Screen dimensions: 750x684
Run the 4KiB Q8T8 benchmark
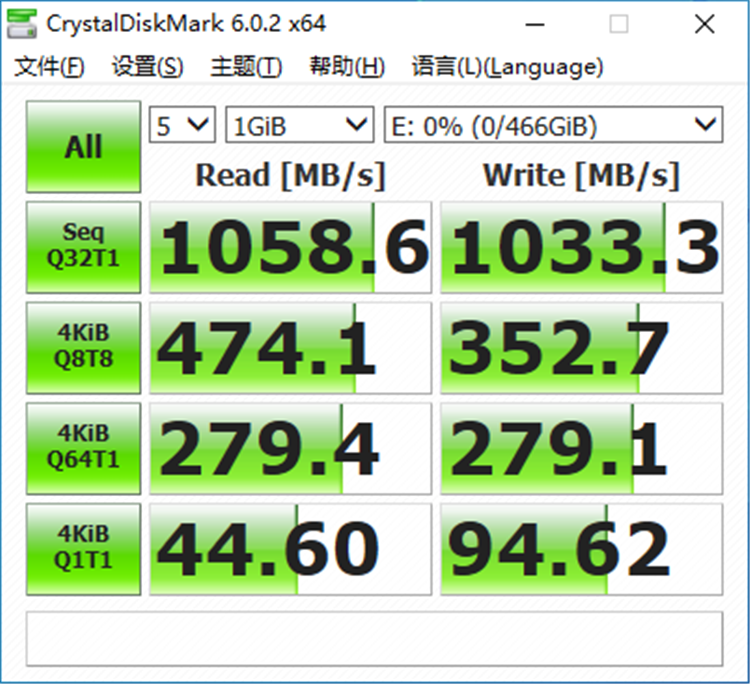(83, 347)
